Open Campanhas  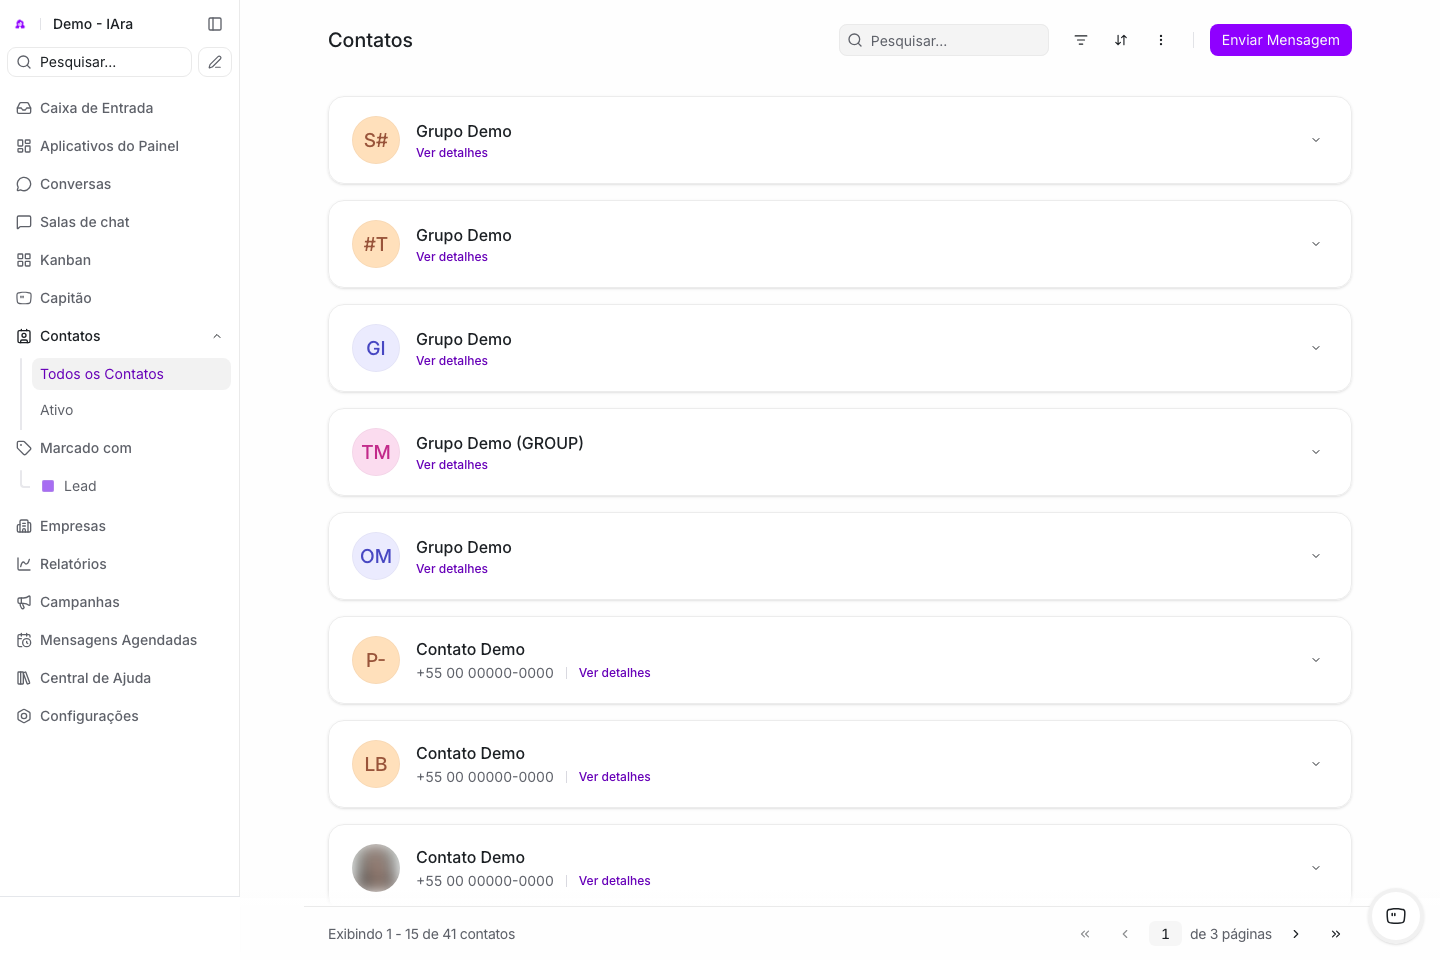(x=119, y=602)
